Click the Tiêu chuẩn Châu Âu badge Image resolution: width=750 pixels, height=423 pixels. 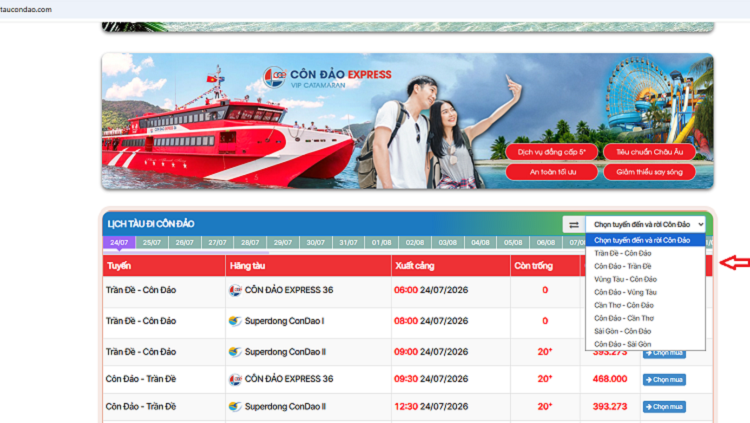pyautogui.click(x=649, y=152)
